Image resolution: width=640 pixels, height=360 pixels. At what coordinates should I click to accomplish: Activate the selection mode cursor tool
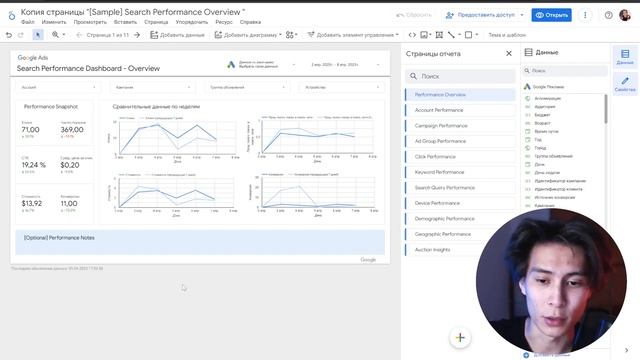[38, 35]
